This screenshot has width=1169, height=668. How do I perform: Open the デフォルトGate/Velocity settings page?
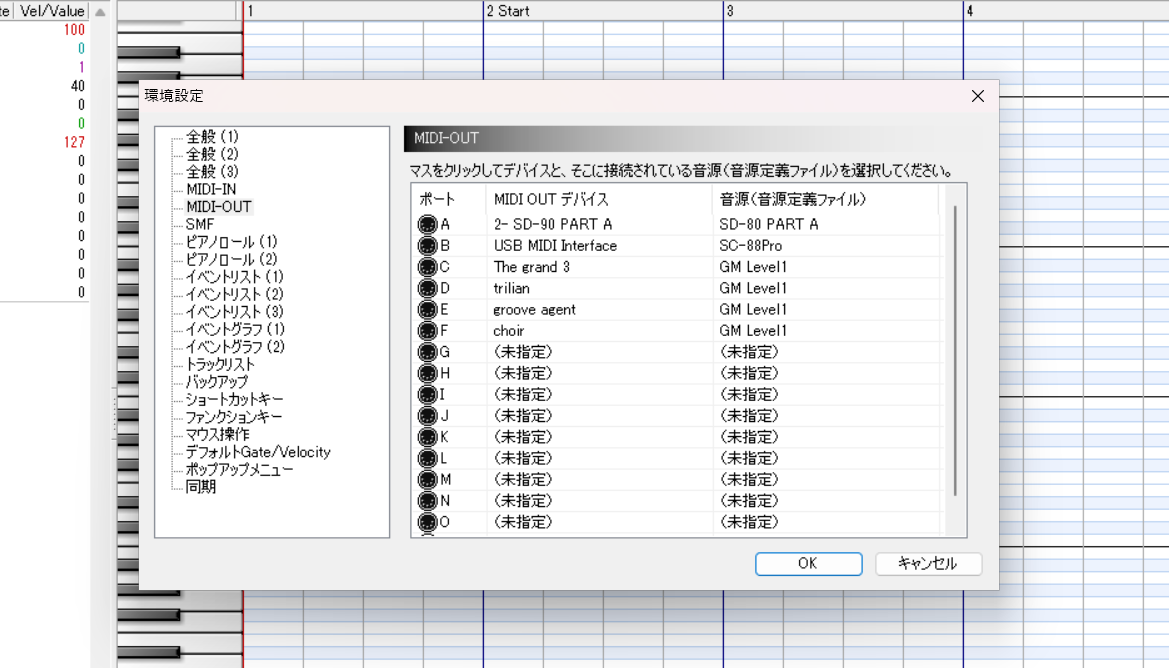258,452
